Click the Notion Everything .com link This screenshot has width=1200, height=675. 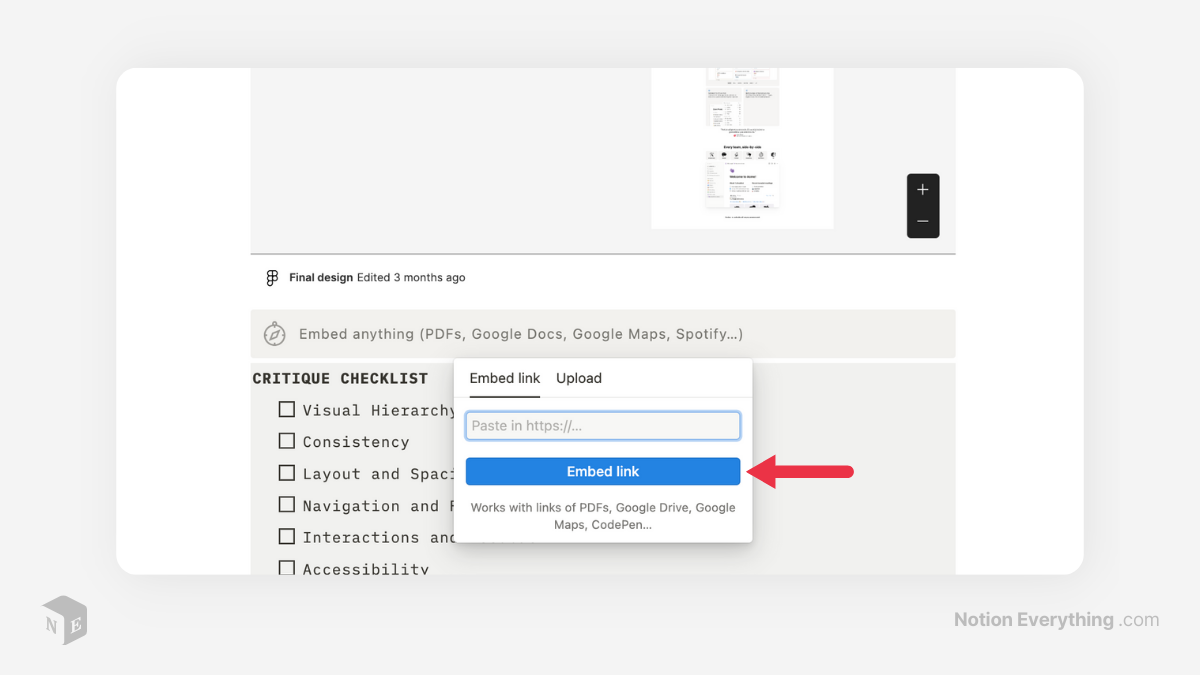coord(1055,619)
